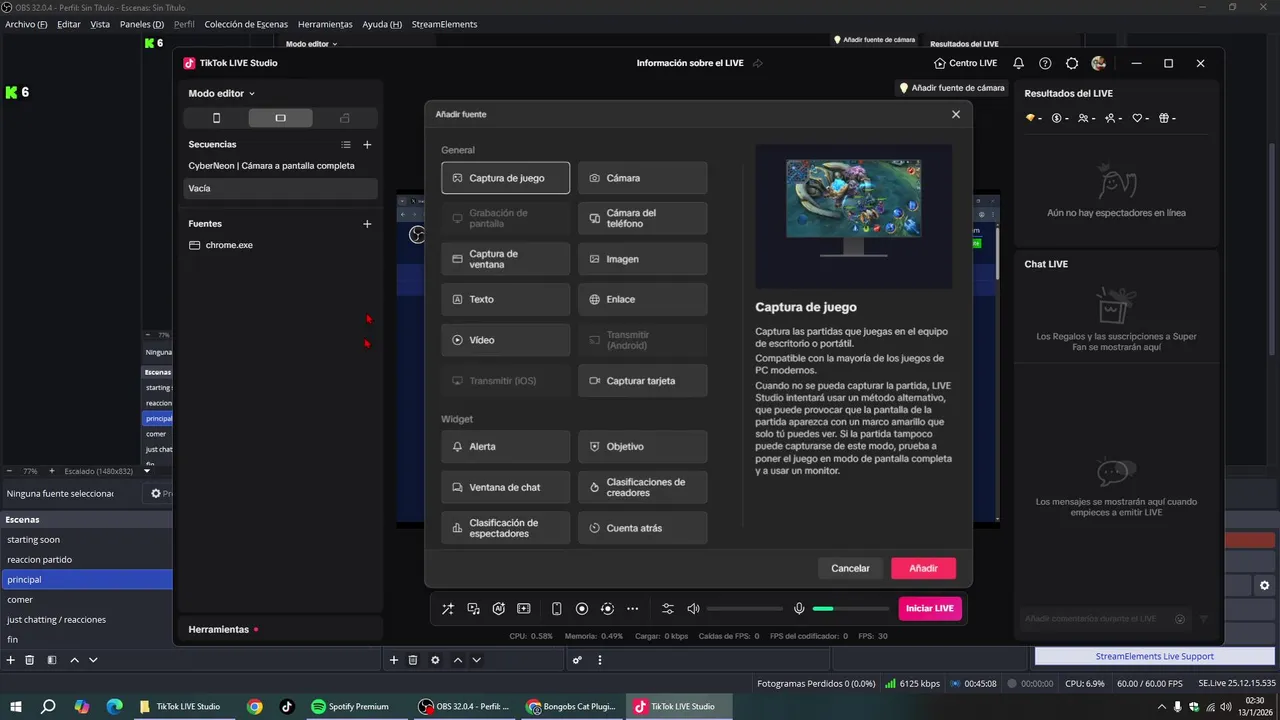Mute the microphone icon
This screenshot has width=1280, height=720.
[x=799, y=608]
